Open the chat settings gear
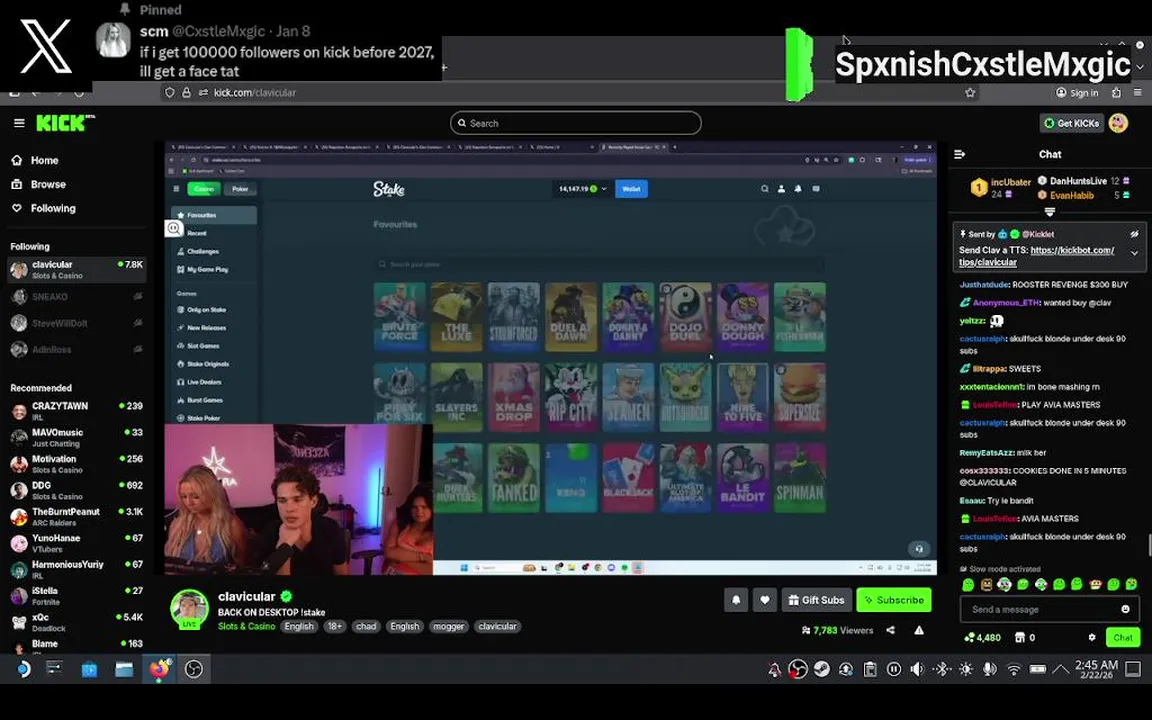Viewport: 1152px width, 720px height. pos(1092,637)
